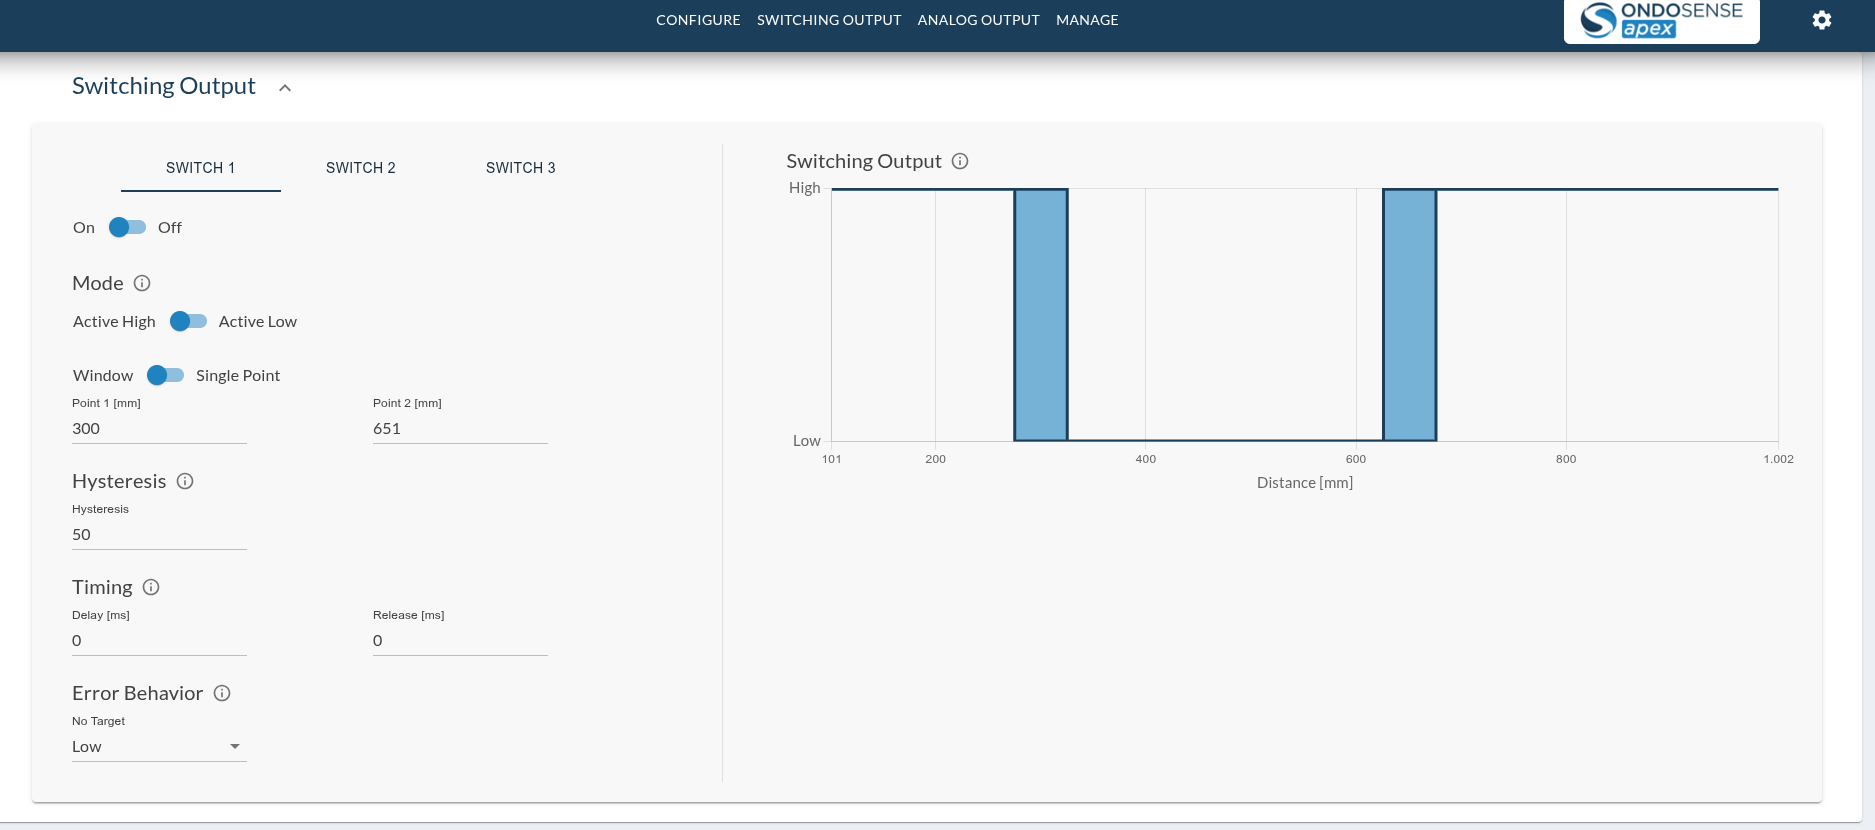Click the Error Behavior info icon
Image resolution: width=1875 pixels, height=830 pixels.
pyautogui.click(x=222, y=693)
